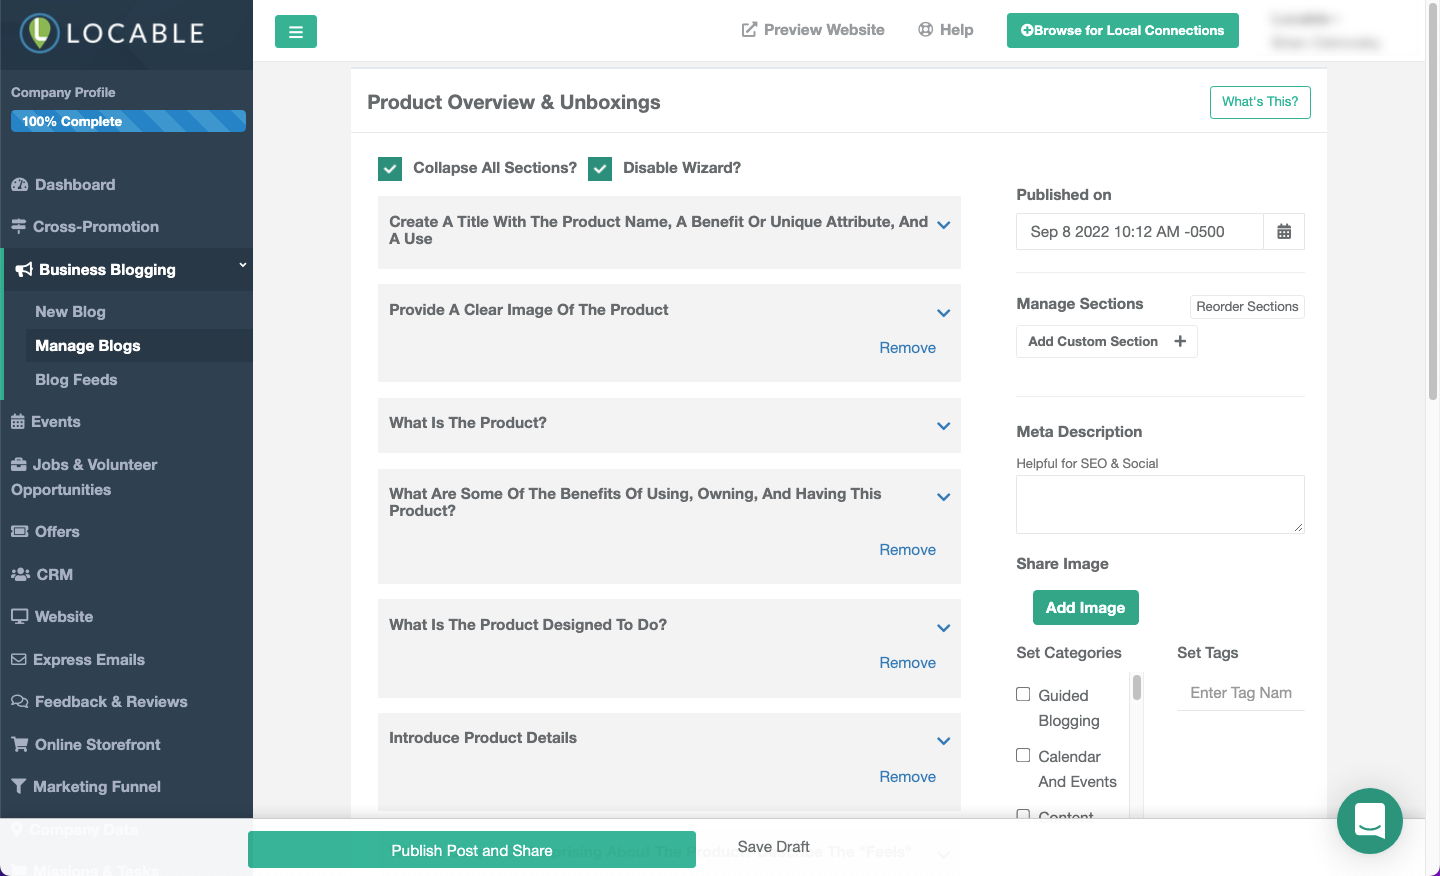
Task: Click the Feedback & Reviews chat icon
Action: tap(19, 702)
